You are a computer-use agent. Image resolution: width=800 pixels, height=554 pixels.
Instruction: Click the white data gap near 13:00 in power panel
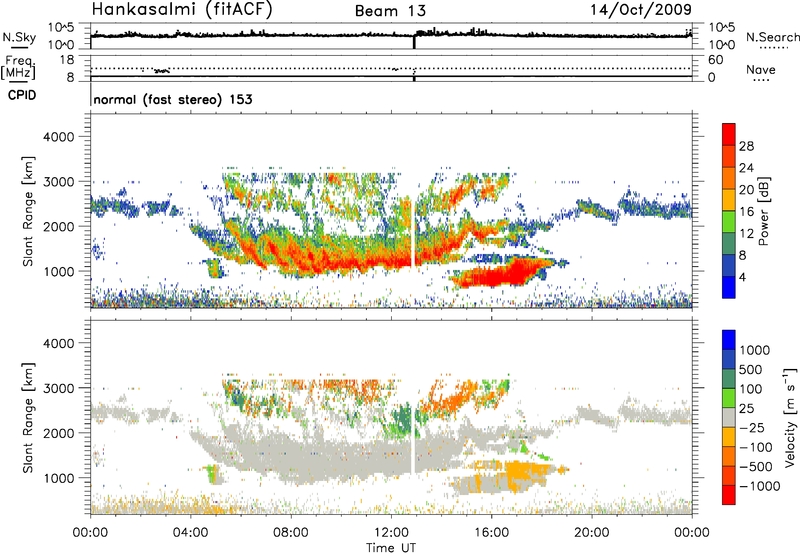[x=413, y=232]
